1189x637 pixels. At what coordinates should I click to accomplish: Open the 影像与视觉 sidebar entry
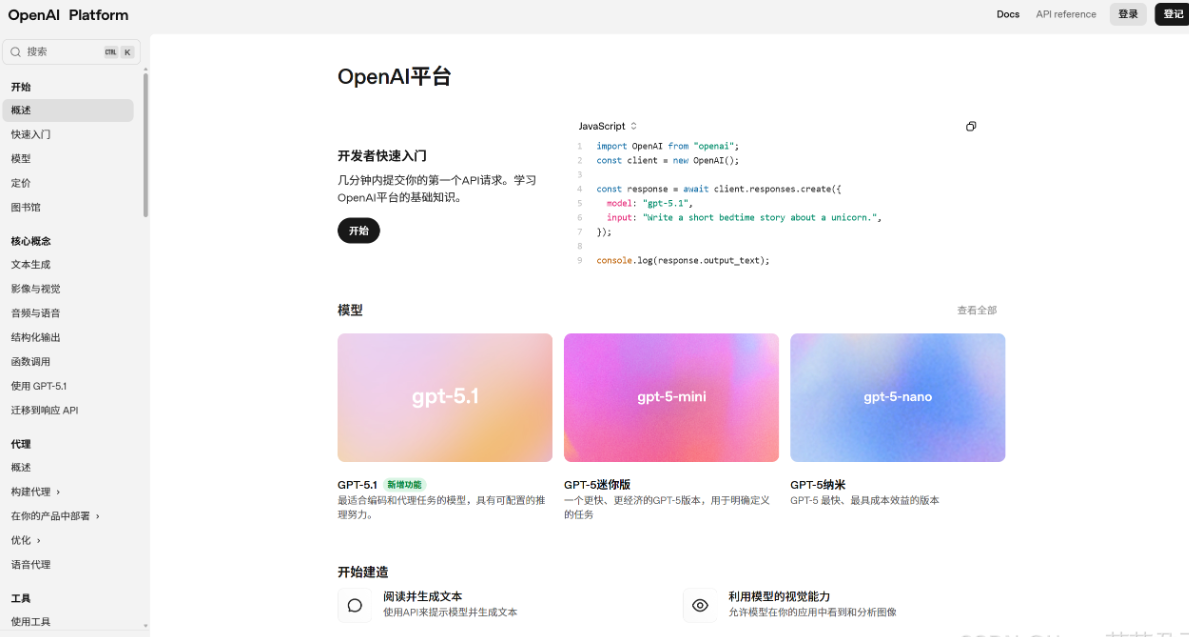(42, 288)
